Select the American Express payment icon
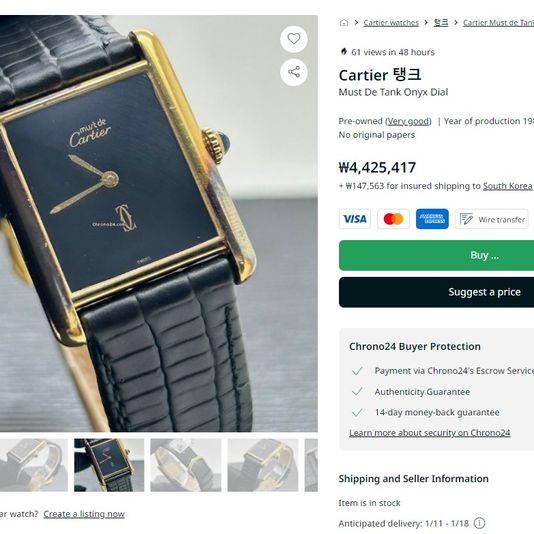Screen dimensions: 534x534 pos(432,219)
